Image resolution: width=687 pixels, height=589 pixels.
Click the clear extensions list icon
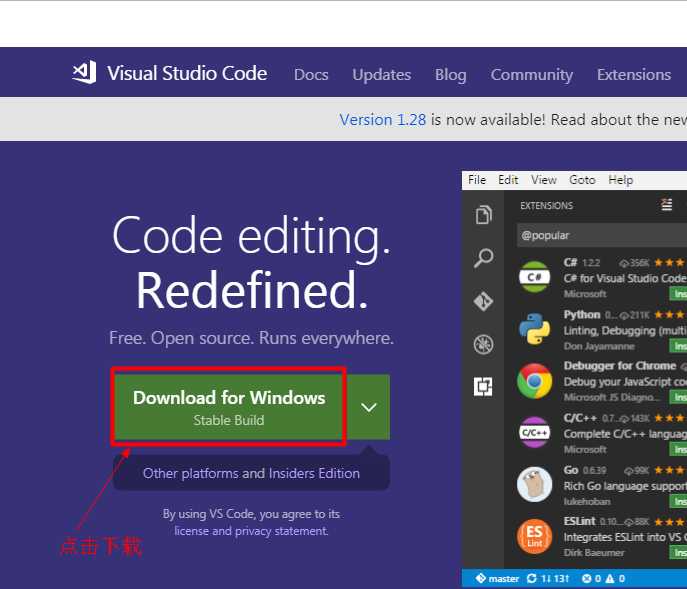coord(666,205)
